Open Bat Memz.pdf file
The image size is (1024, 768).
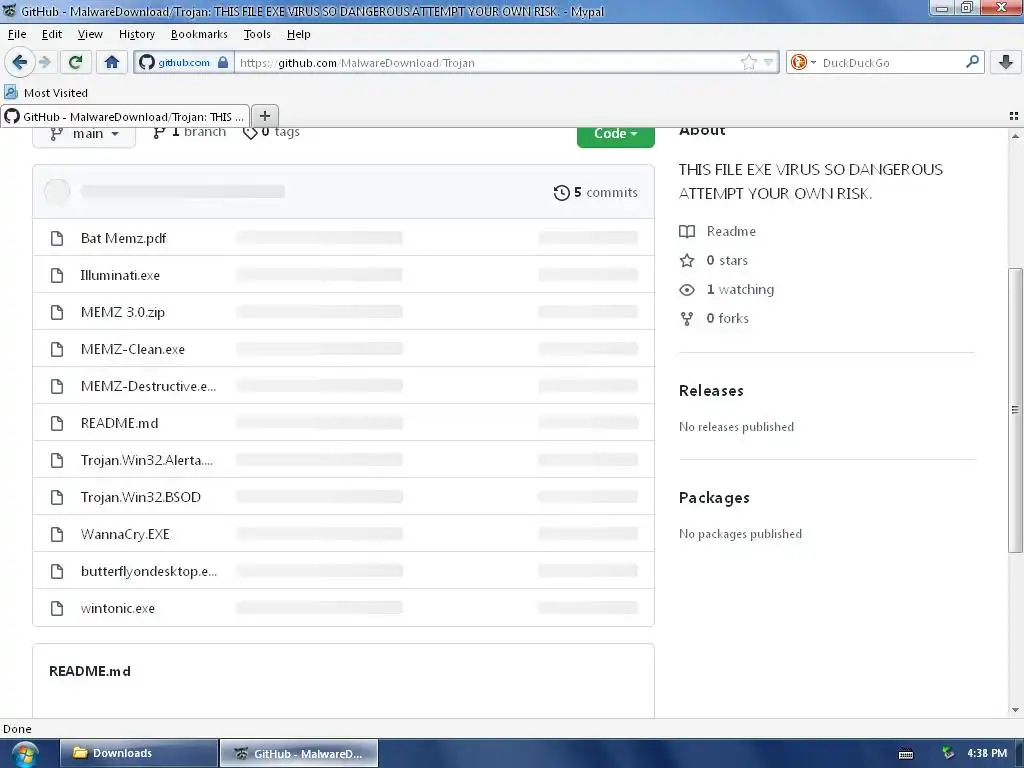(123, 238)
